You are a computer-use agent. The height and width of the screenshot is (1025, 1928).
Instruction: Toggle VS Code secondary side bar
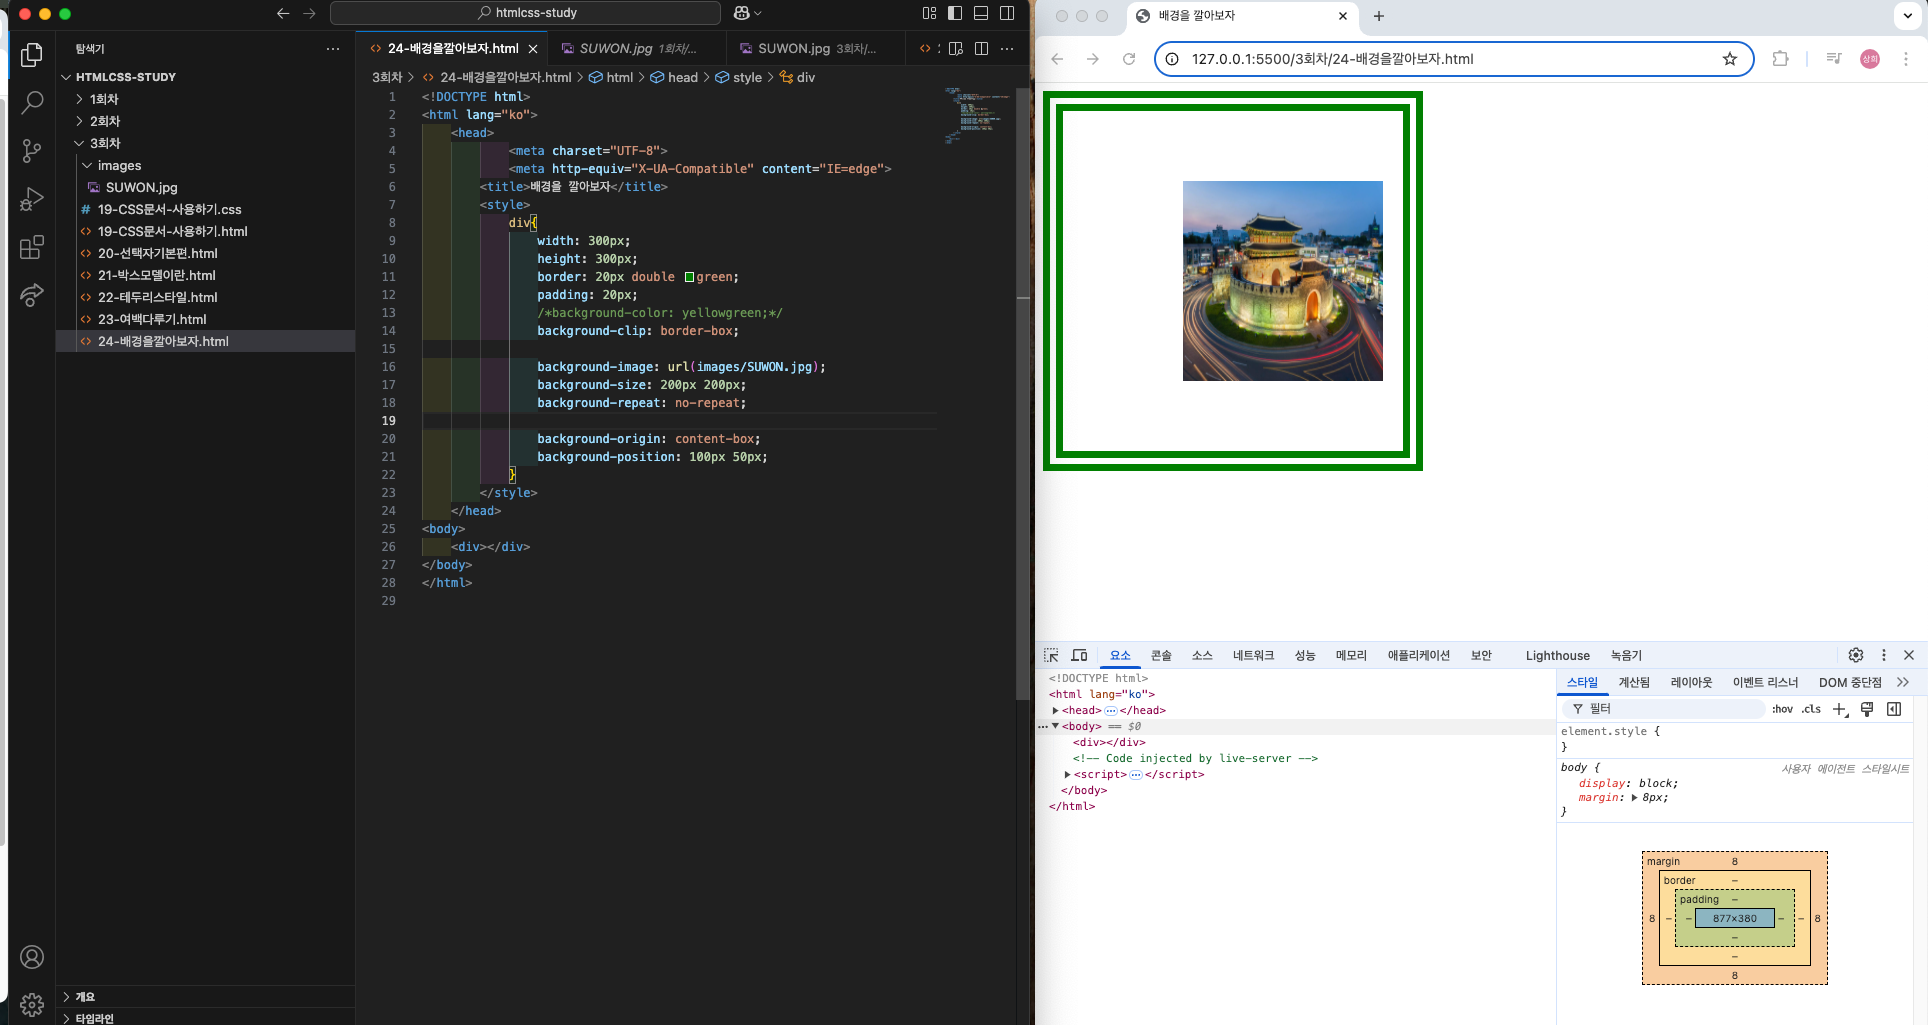tap(1007, 13)
